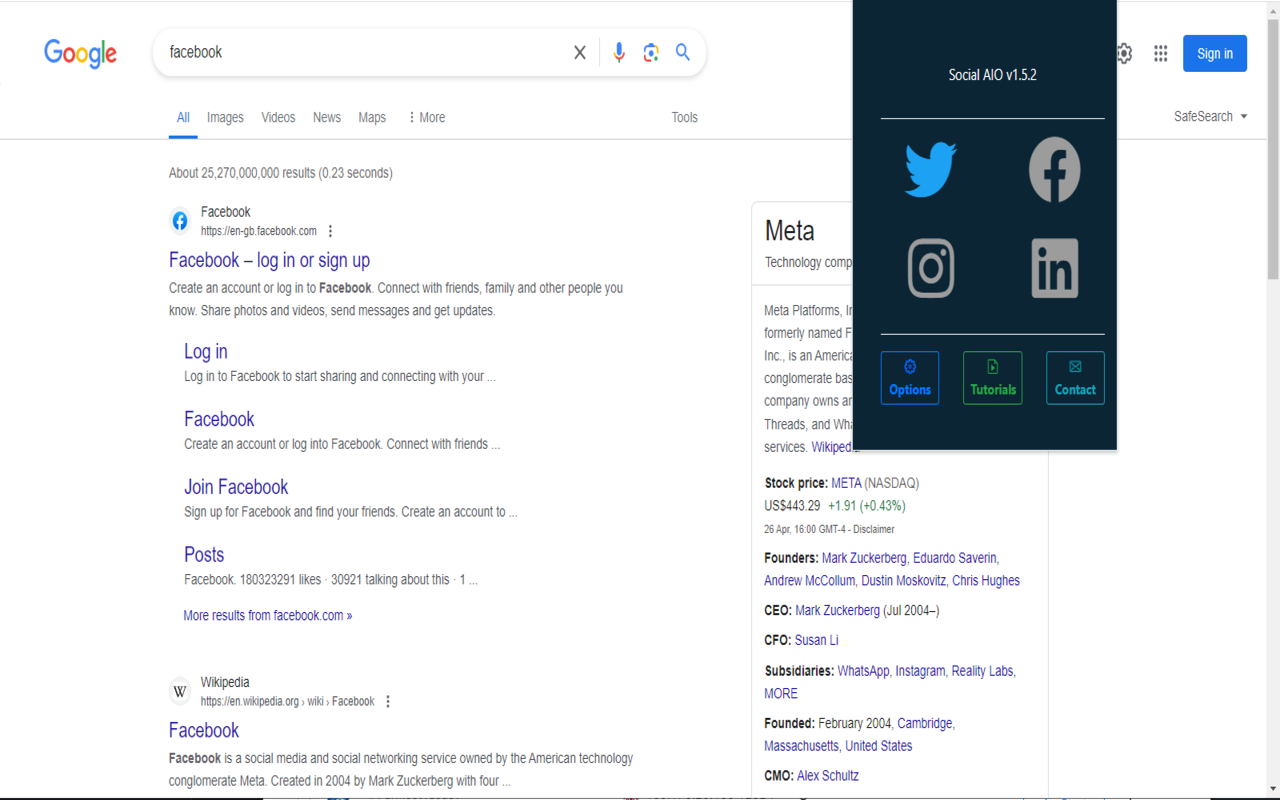Viewport: 1280px width, 800px height.
Task: Start a voice search with the microphone
Action: (x=619, y=52)
